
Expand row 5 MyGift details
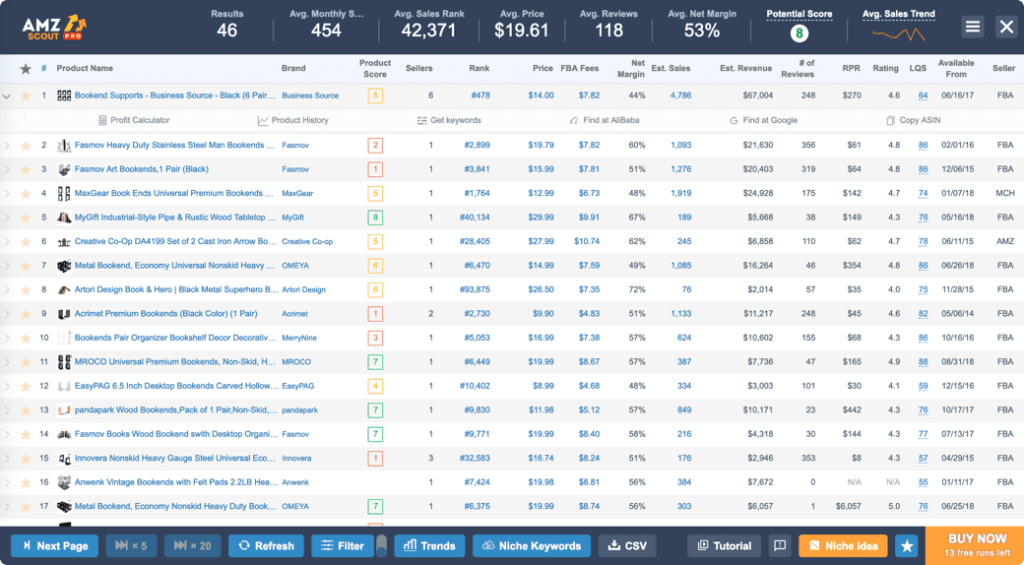(7, 218)
